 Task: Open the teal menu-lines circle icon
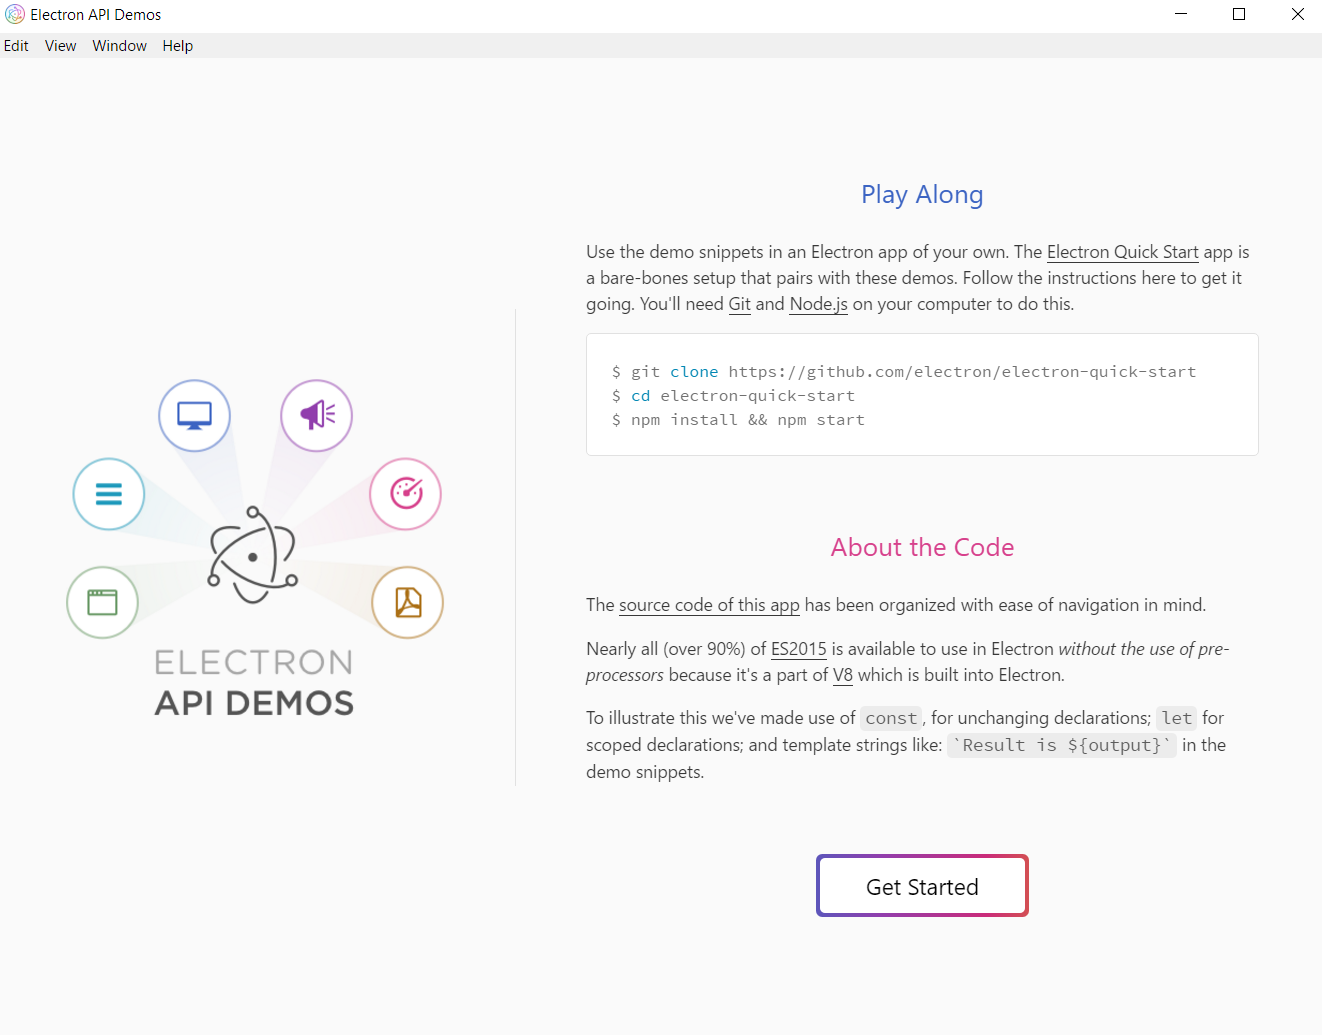point(108,494)
